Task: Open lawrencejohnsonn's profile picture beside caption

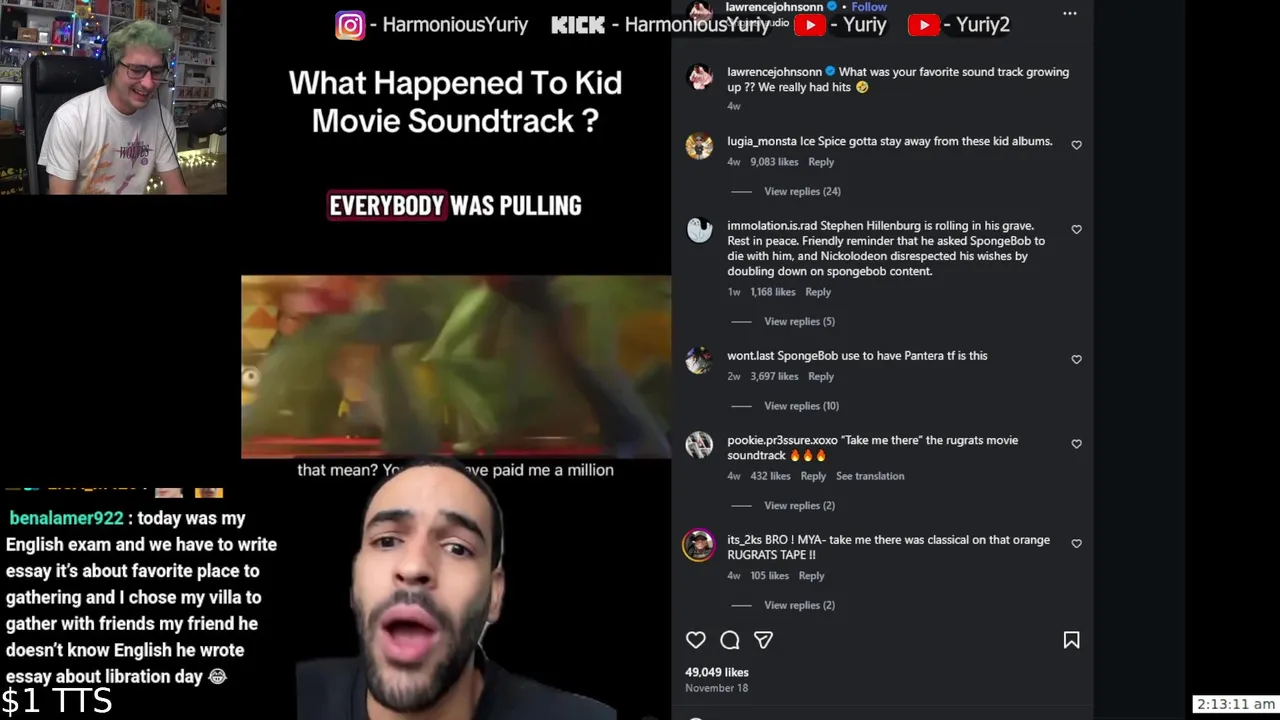Action: tap(699, 78)
